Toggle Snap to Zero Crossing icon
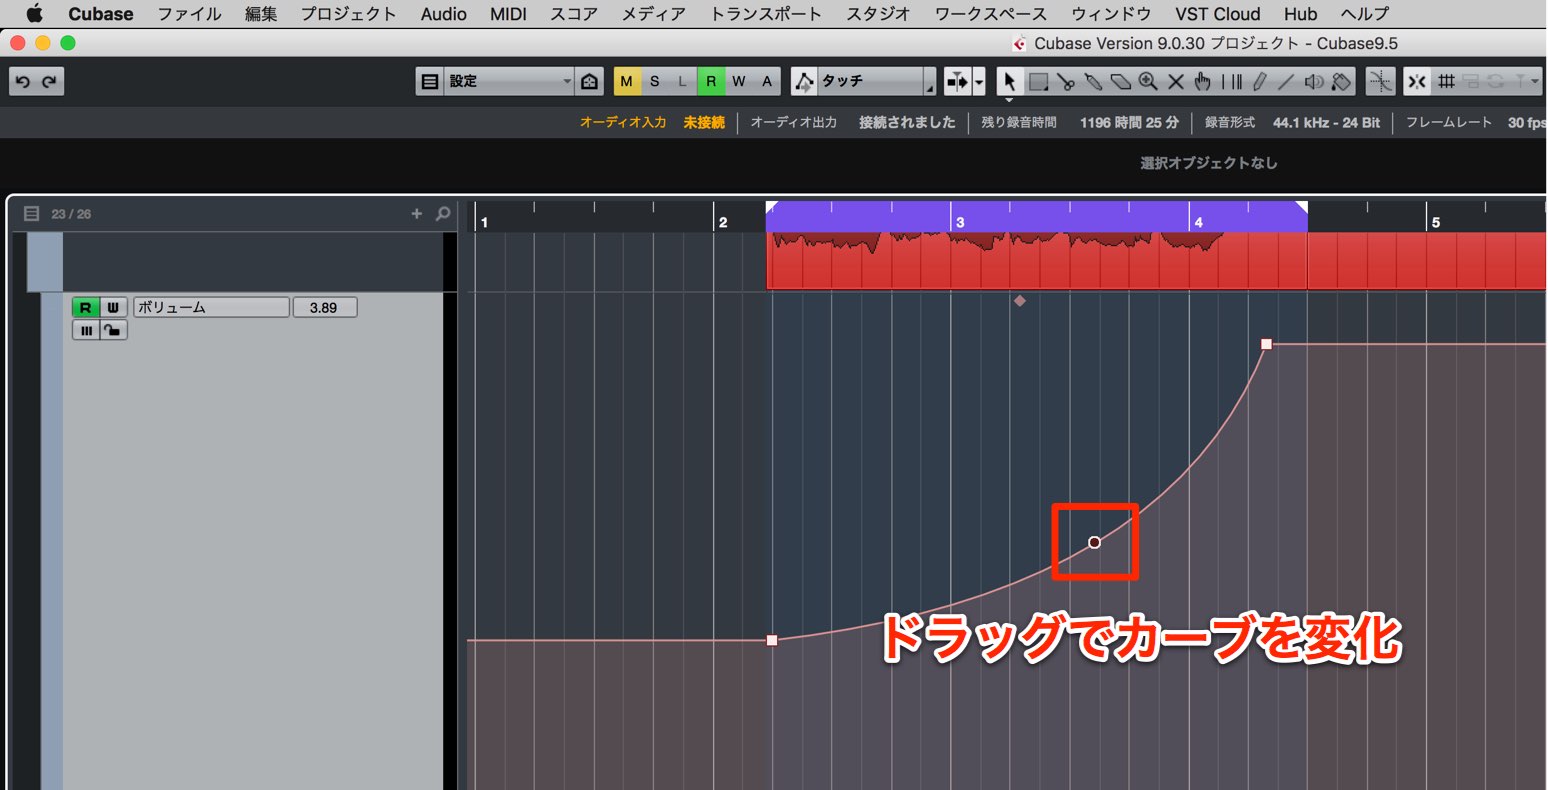 [1380, 82]
